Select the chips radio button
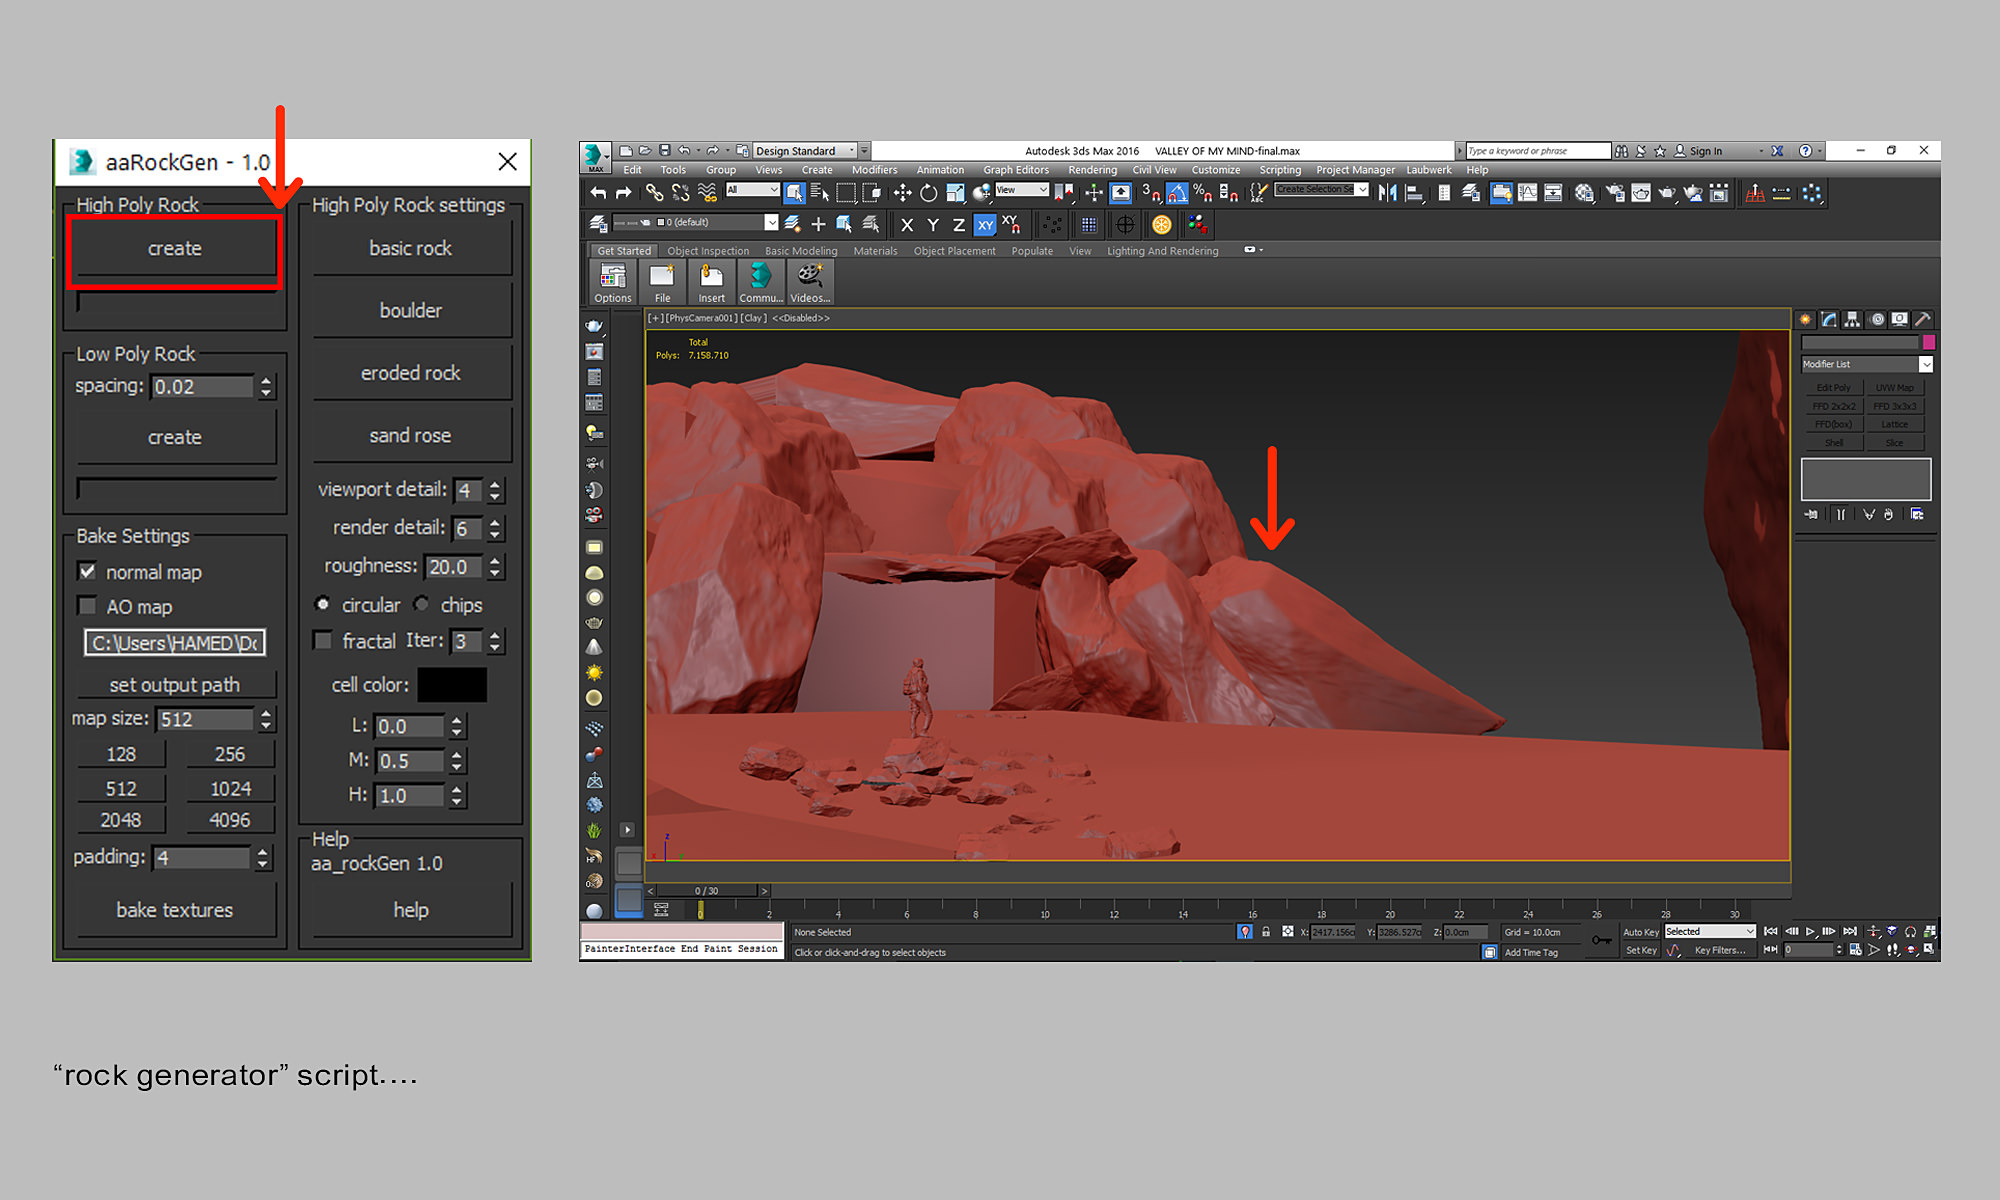 coord(422,604)
